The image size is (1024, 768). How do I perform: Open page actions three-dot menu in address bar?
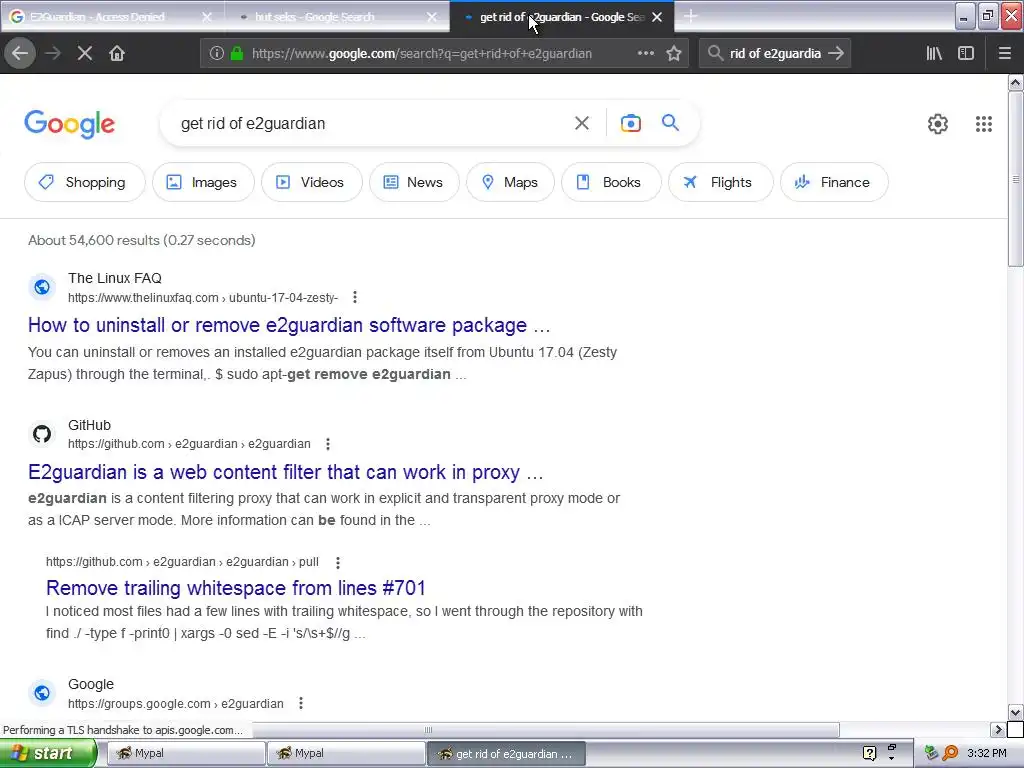pyautogui.click(x=645, y=54)
